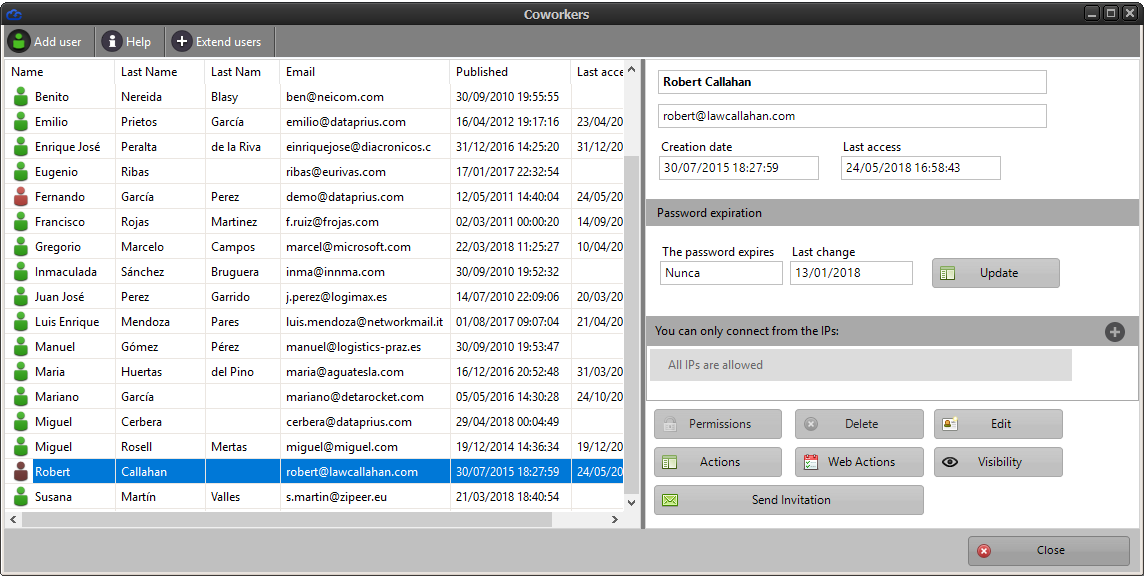Screen dimensions: 1144x576
Task: Click the full name field Robert Callahan
Action: [x=852, y=82]
